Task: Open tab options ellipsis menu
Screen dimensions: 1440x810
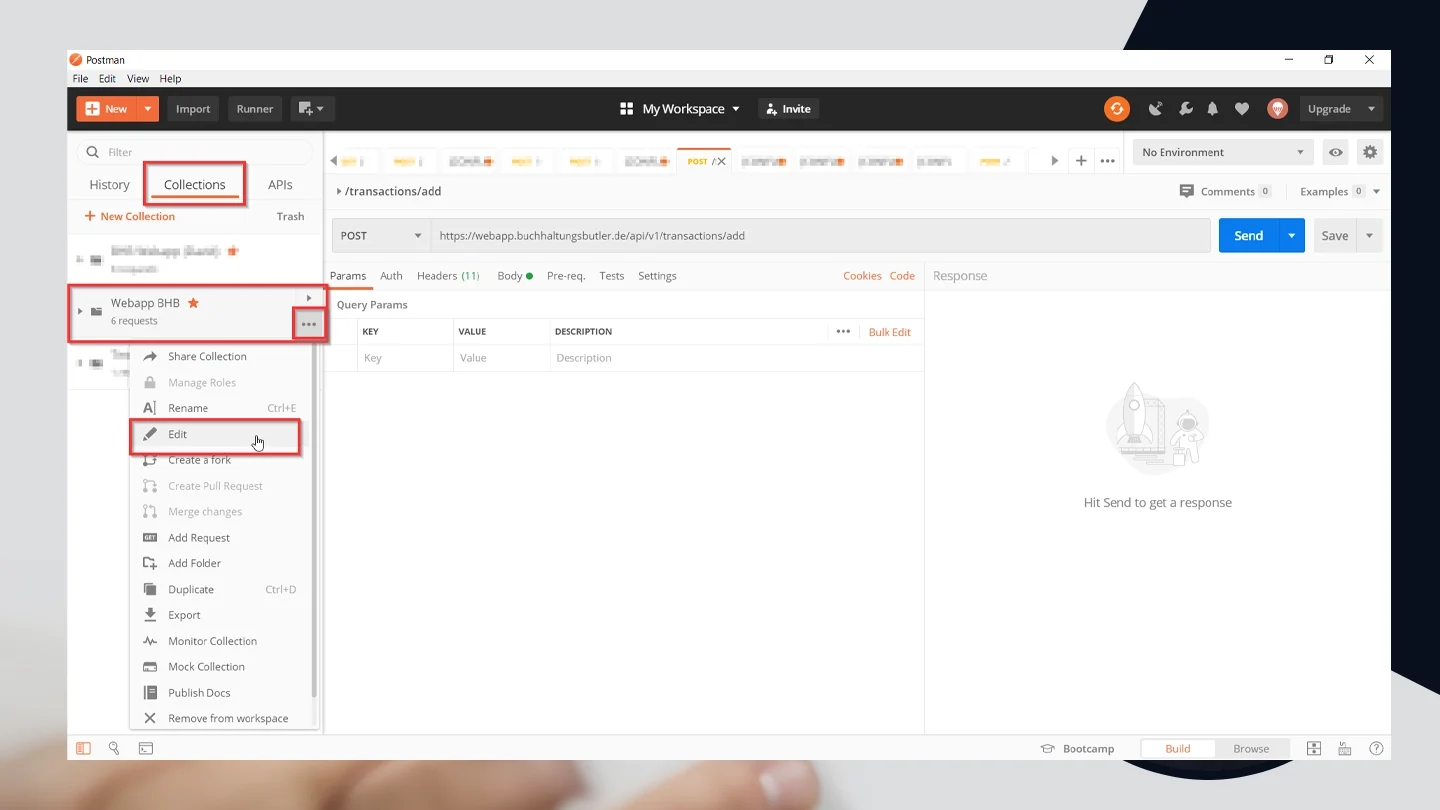Action: tap(1108, 160)
